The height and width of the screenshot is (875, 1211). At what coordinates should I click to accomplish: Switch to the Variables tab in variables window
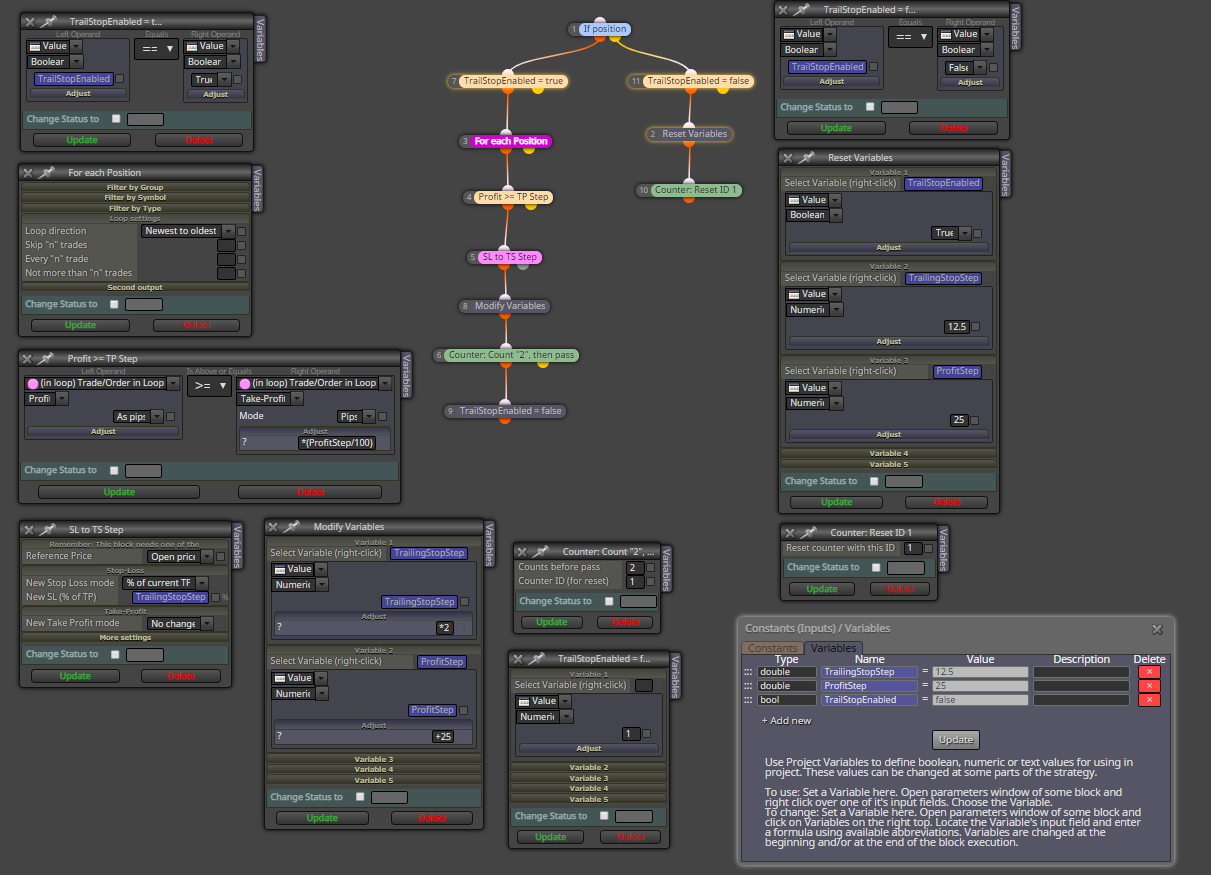point(833,648)
